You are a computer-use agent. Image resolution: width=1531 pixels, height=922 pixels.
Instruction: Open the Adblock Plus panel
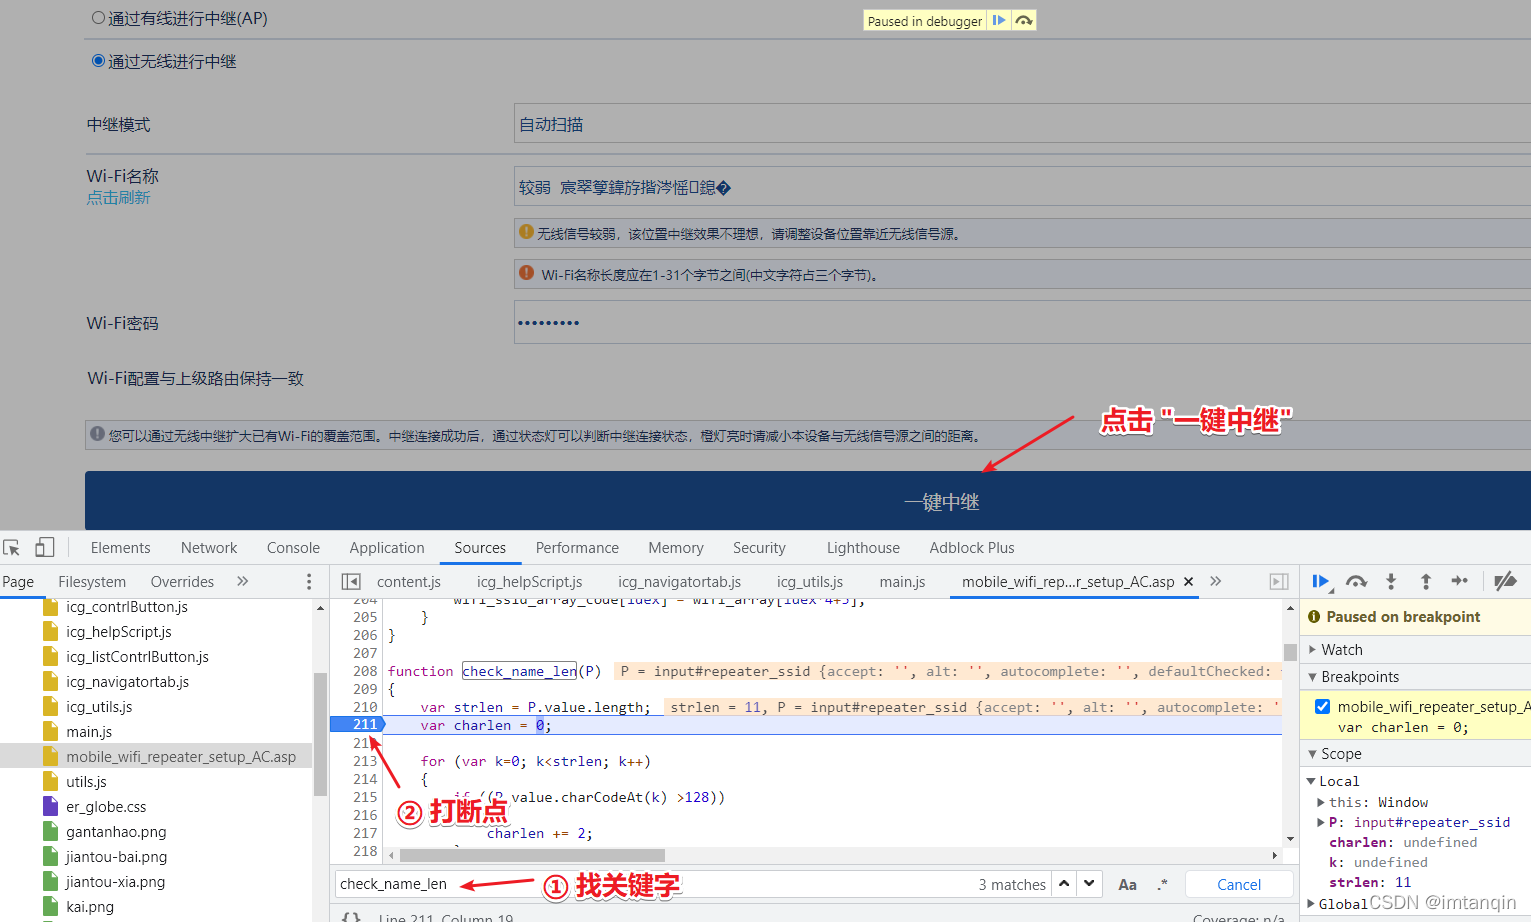pos(972,547)
